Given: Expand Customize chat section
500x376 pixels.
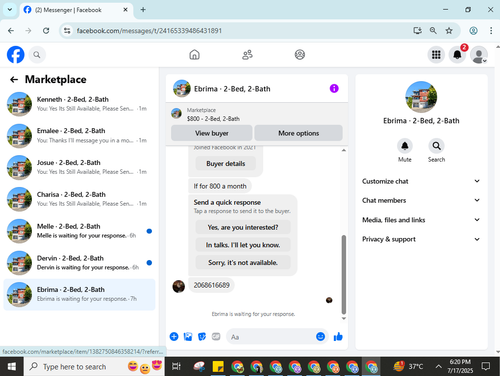Looking at the screenshot, I should coord(421,181).
